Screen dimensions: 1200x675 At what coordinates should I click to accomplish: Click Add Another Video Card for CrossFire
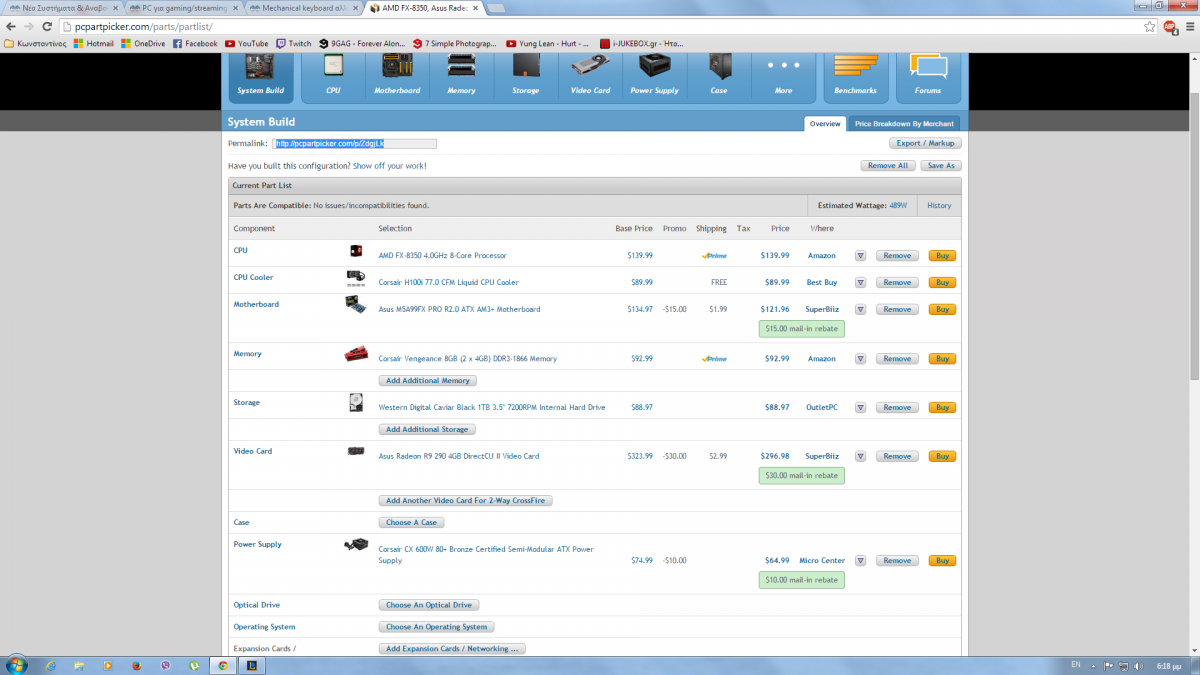click(x=466, y=501)
